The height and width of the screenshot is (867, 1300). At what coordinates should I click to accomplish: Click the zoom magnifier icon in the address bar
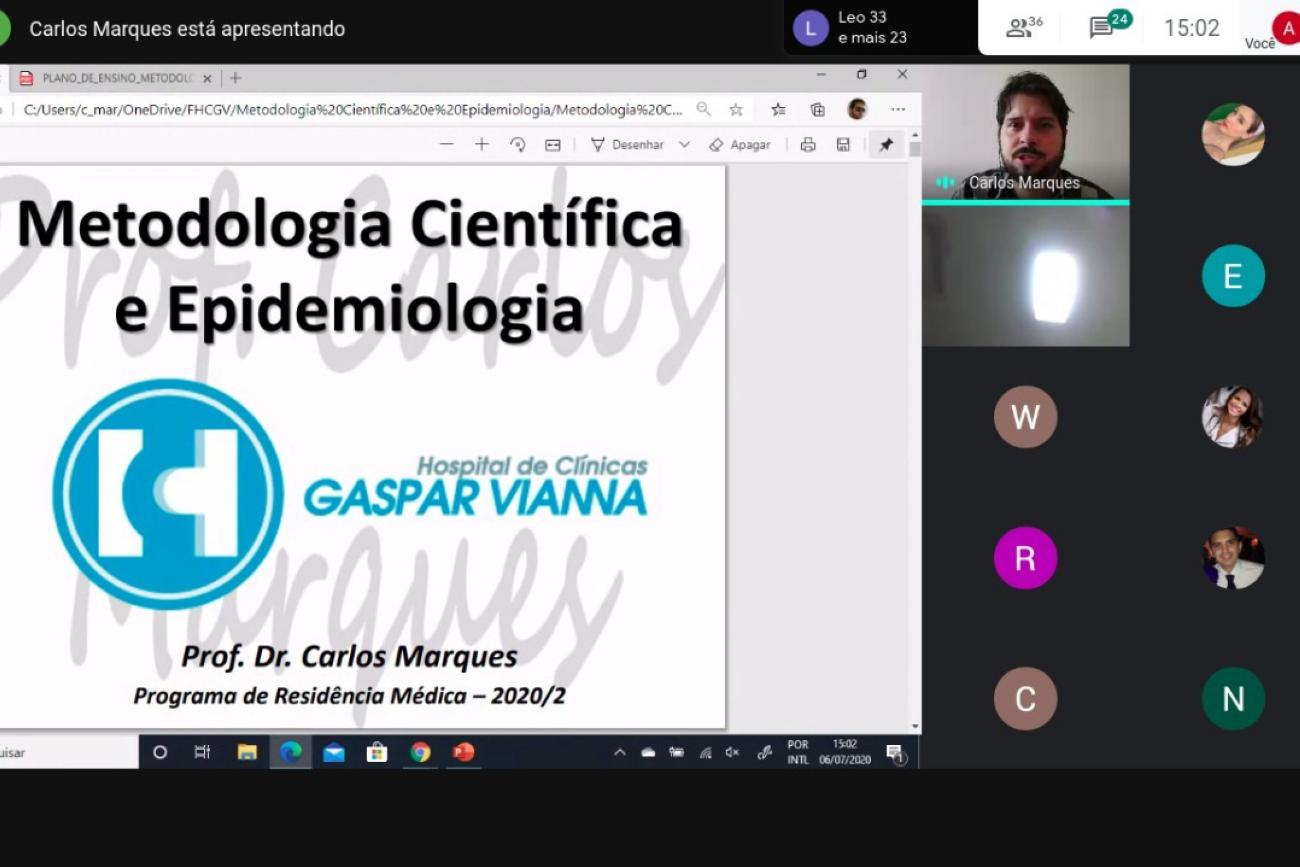[x=704, y=109]
